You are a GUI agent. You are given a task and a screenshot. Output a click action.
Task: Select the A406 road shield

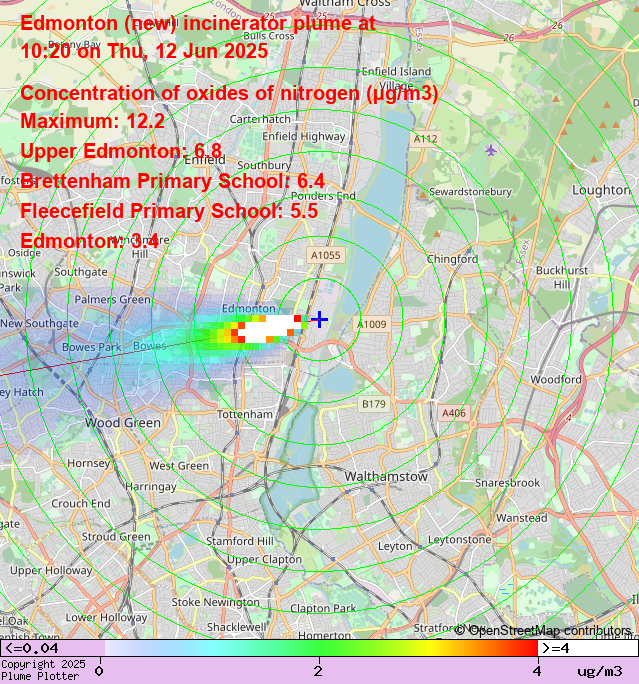click(454, 413)
